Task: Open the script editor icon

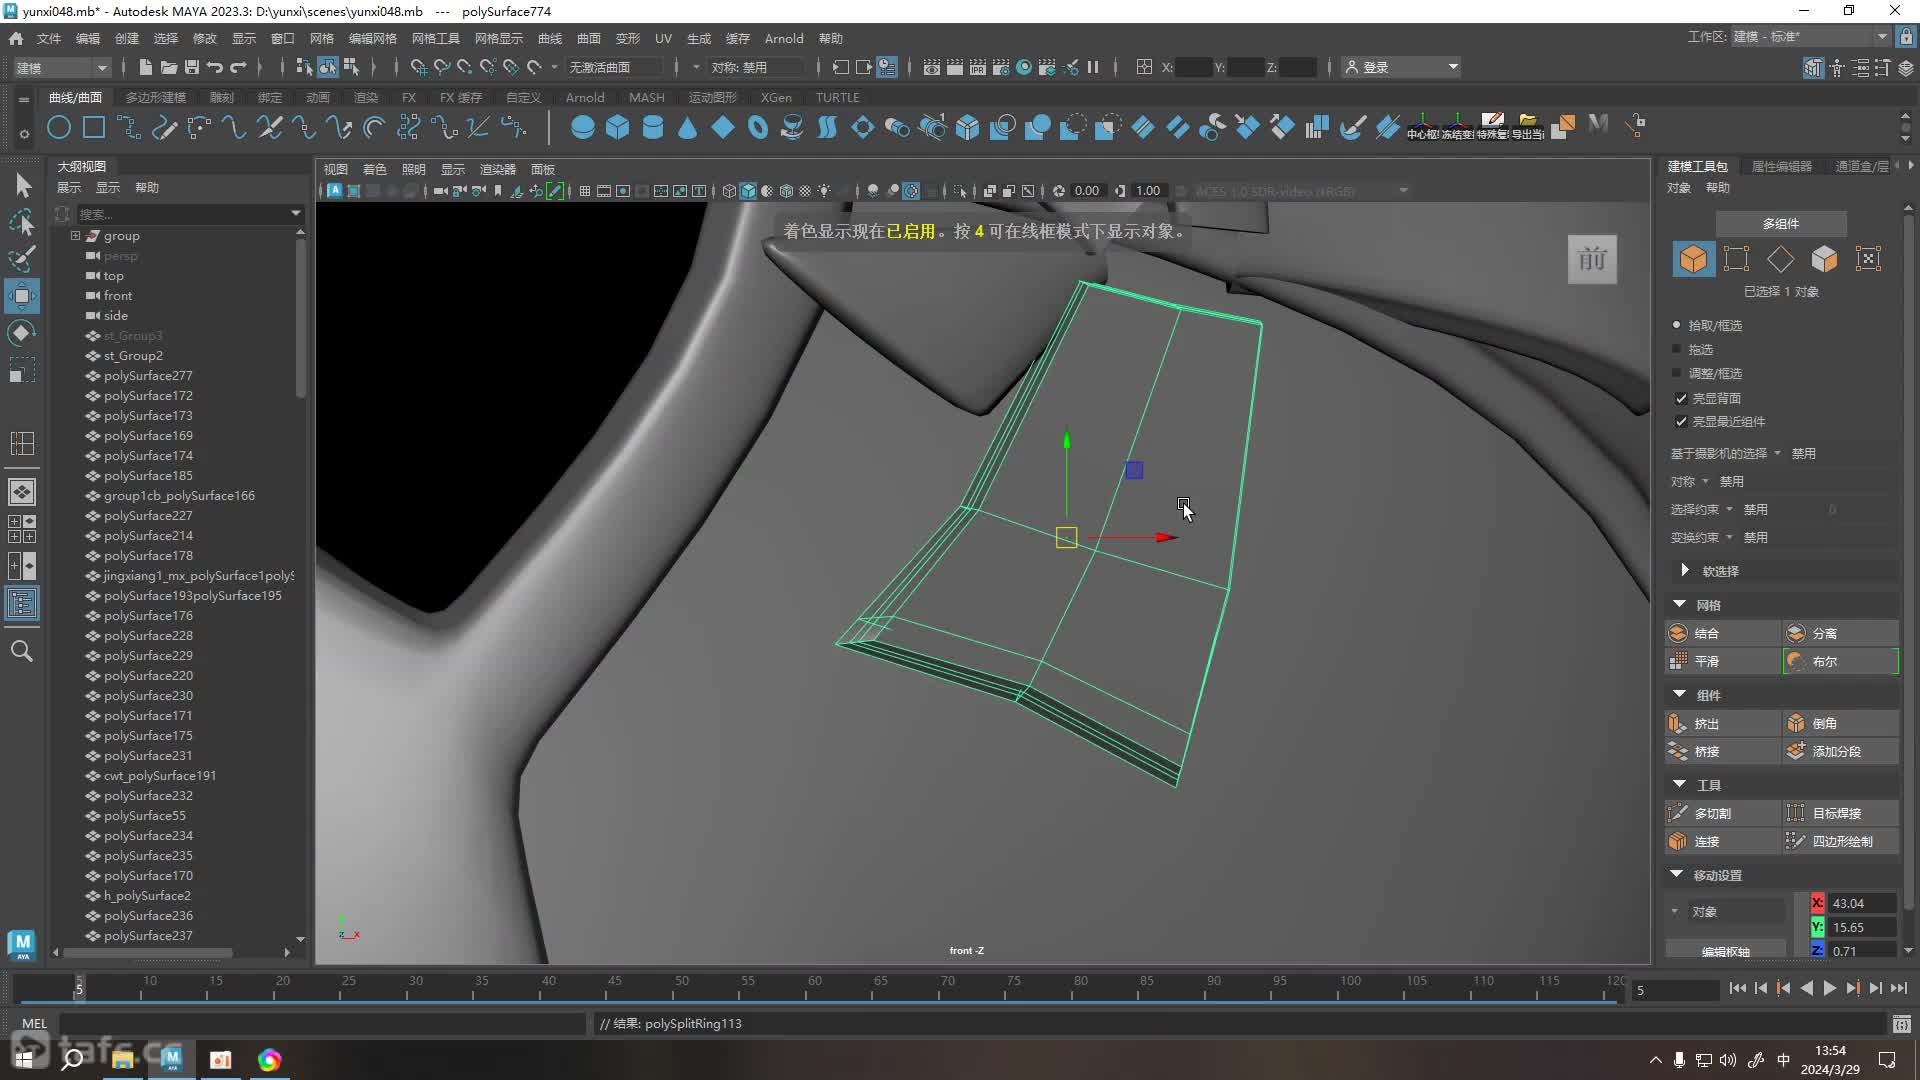Action: pos(1901,1024)
